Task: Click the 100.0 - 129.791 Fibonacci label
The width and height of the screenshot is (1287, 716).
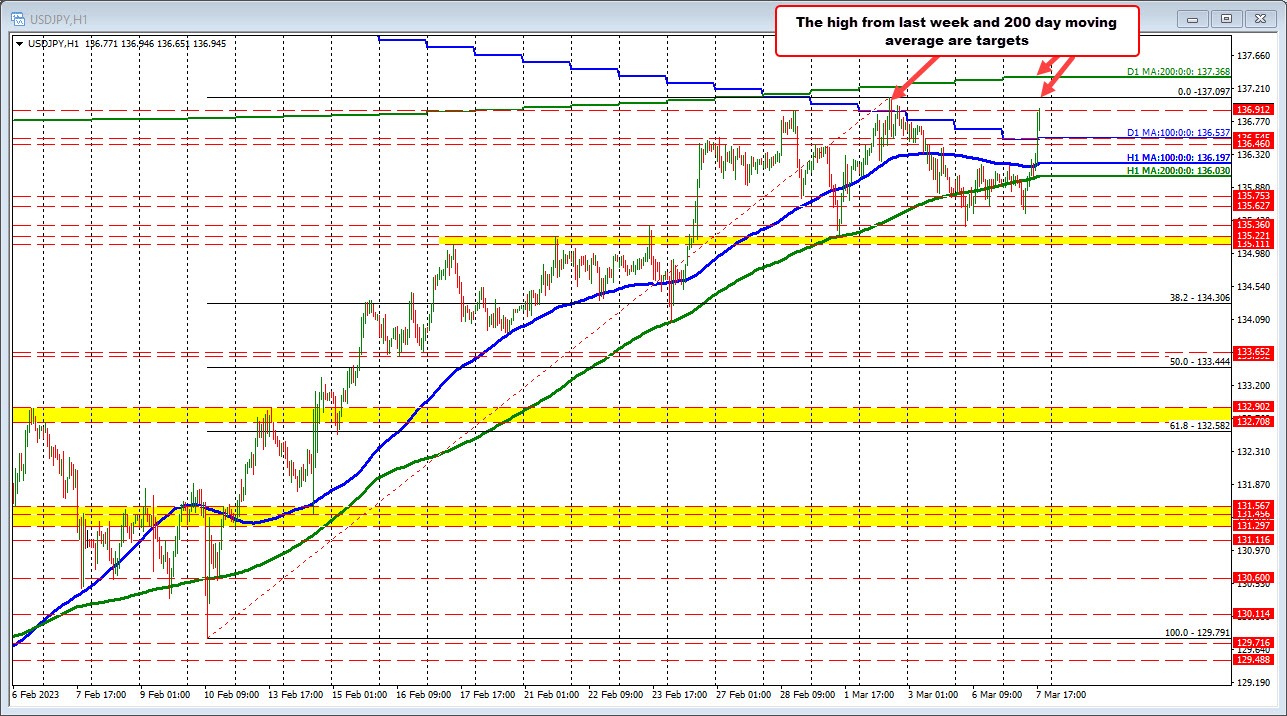Action: click(x=1197, y=633)
